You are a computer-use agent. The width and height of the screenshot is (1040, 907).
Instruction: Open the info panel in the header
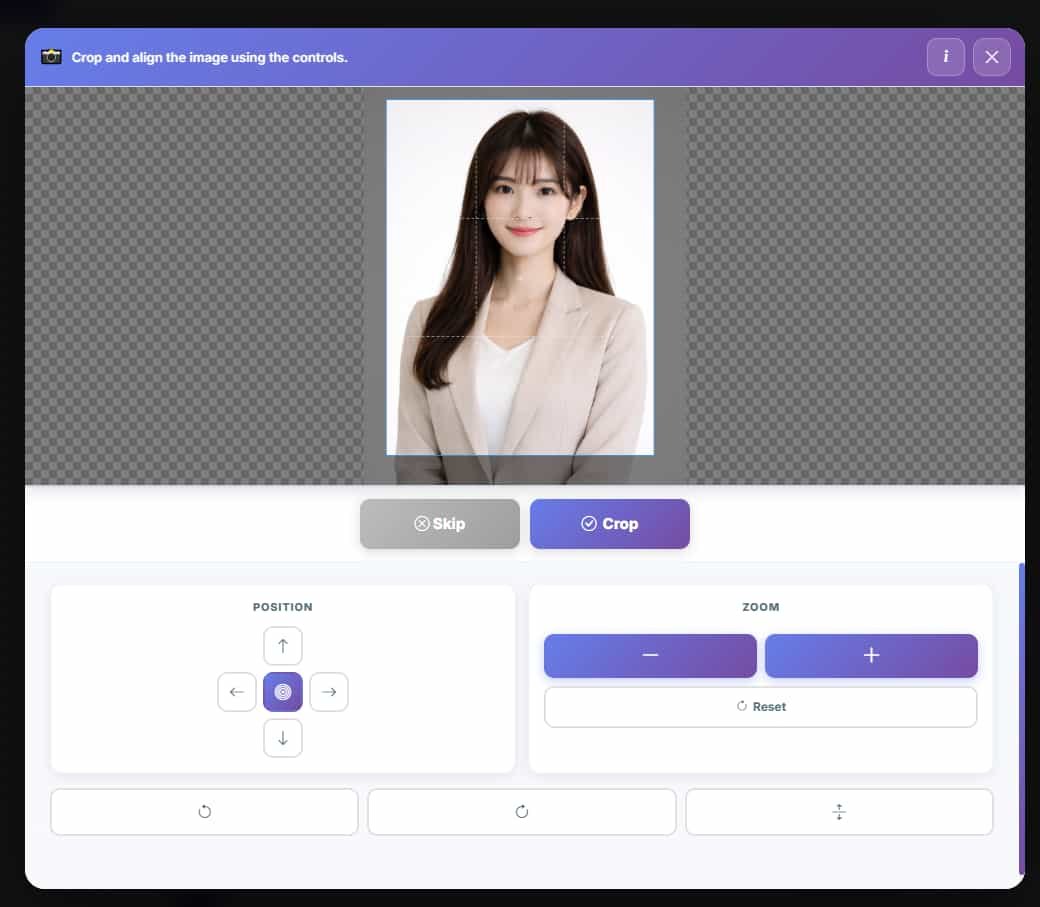click(945, 57)
